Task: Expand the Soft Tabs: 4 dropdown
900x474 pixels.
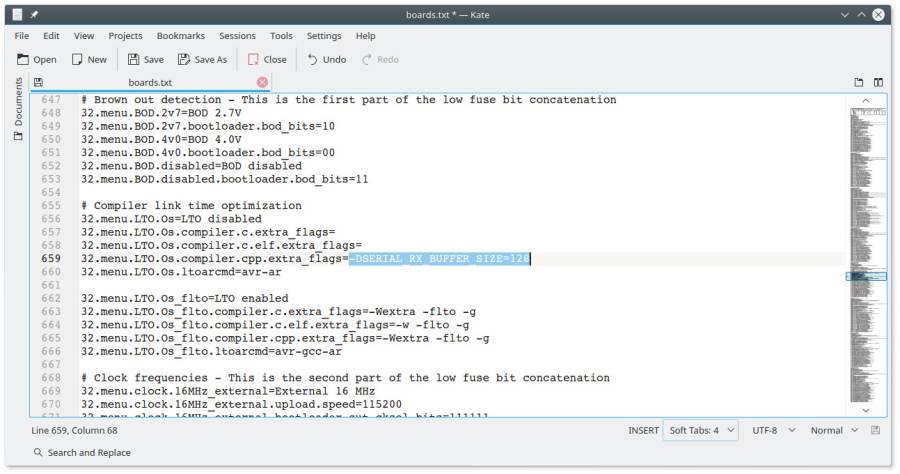Action: pos(700,430)
